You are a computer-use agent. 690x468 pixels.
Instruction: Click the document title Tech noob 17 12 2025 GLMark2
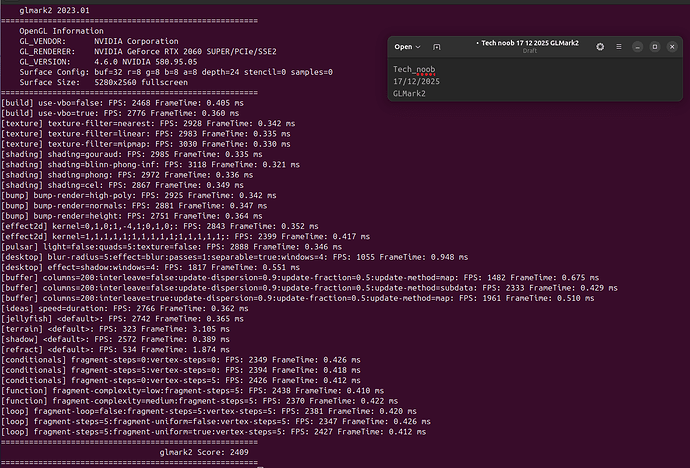coord(519,43)
